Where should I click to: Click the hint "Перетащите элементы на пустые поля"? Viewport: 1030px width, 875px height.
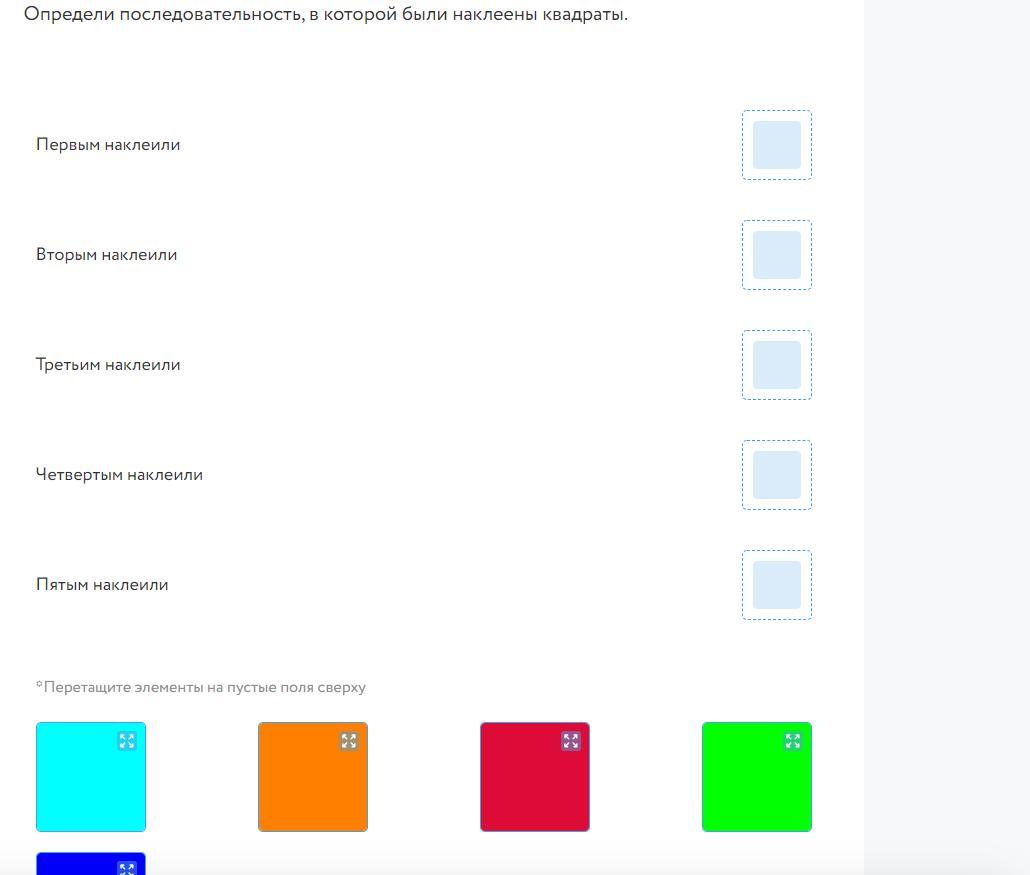[x=201, y=687]
